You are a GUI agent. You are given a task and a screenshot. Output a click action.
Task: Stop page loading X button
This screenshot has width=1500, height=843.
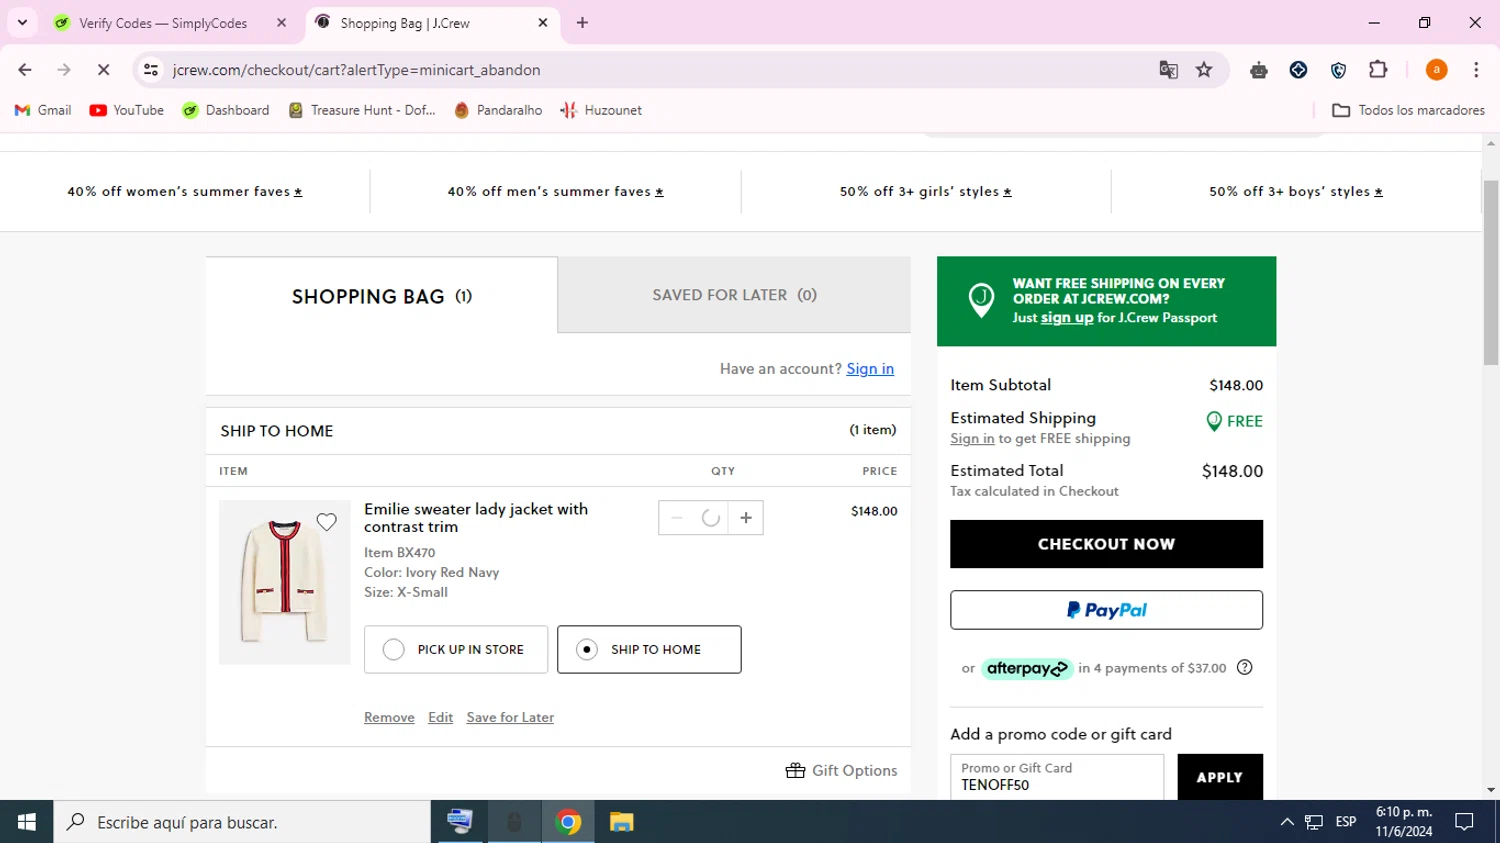click(103, 70)
